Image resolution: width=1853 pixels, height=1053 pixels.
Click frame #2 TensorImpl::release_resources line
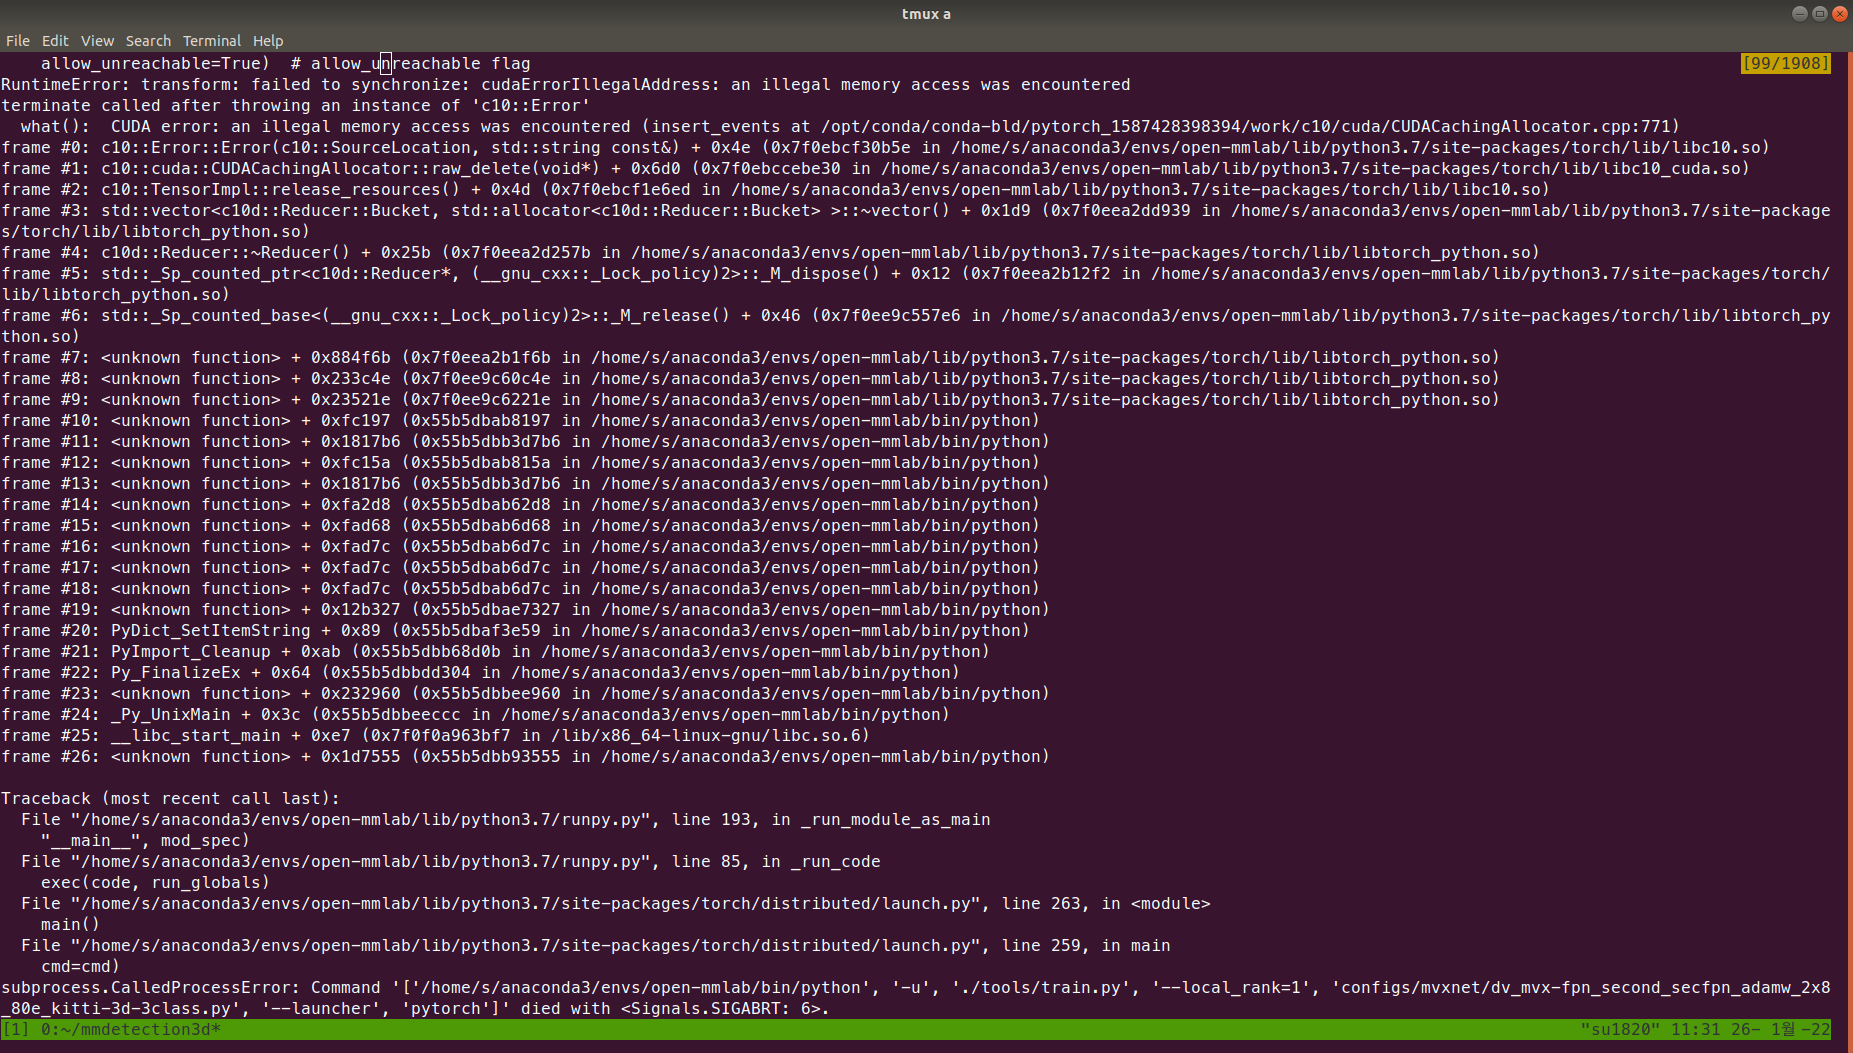coord(776,190)
